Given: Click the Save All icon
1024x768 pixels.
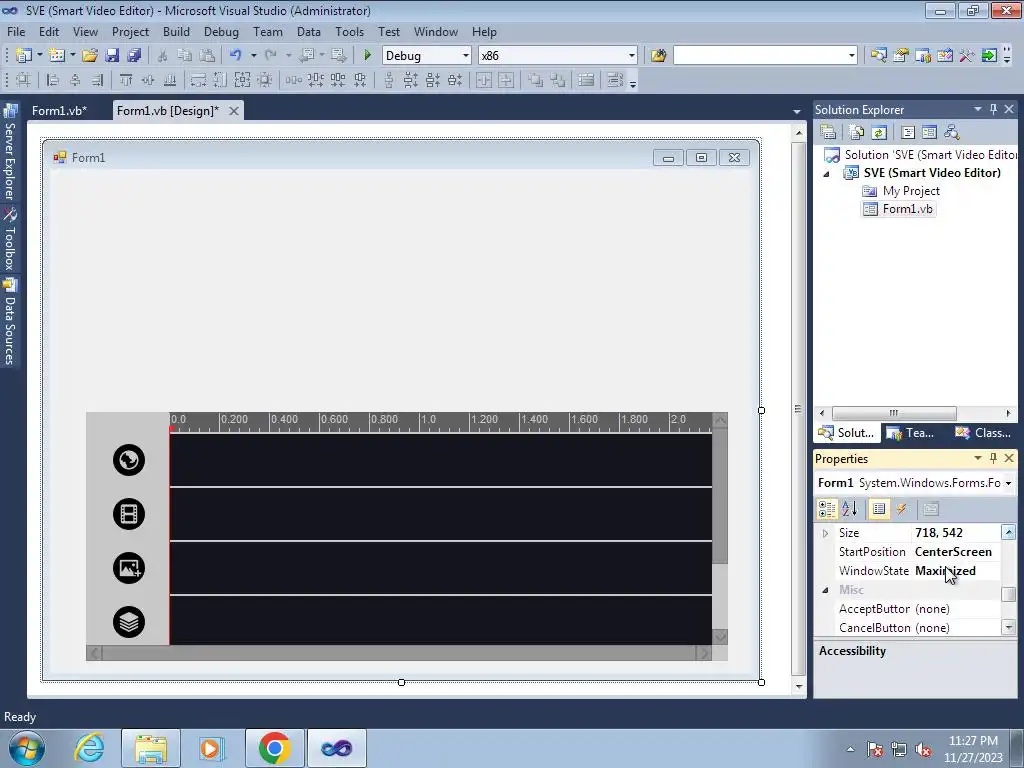Looking at the screenshot, I should (x=135, y=56).
